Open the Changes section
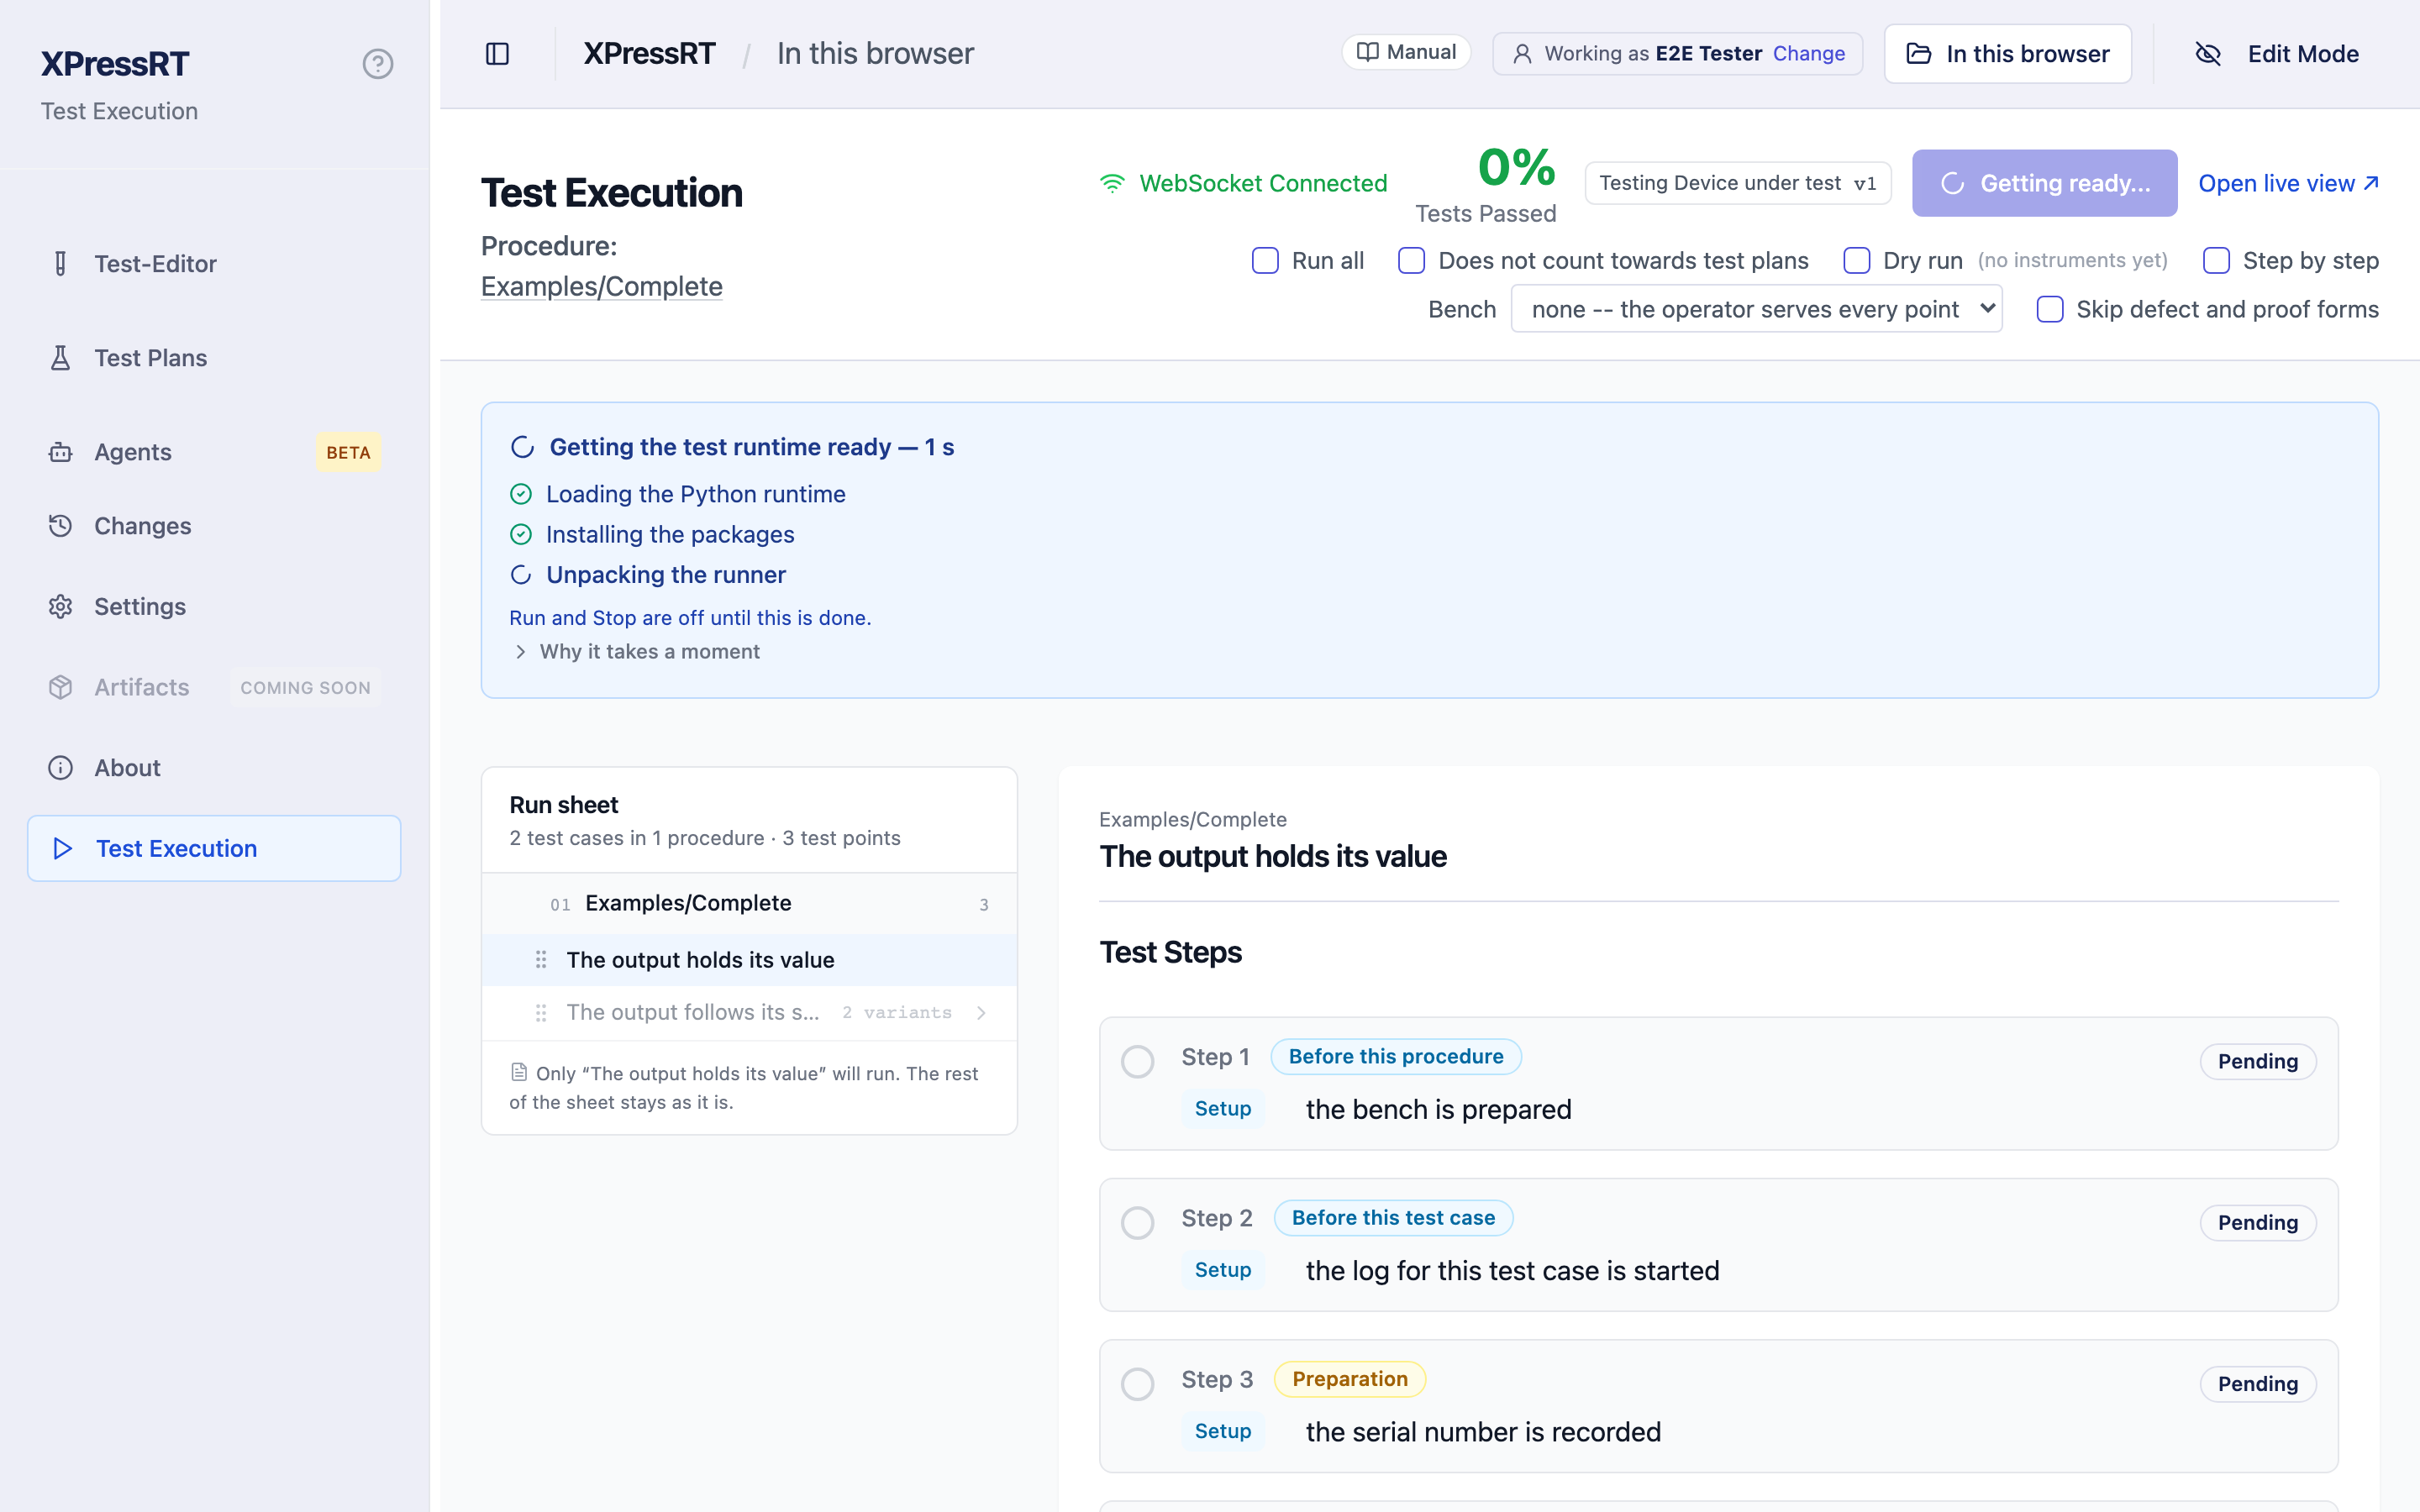This screenshot has height=1512, width=2420. tap(214, 526)
